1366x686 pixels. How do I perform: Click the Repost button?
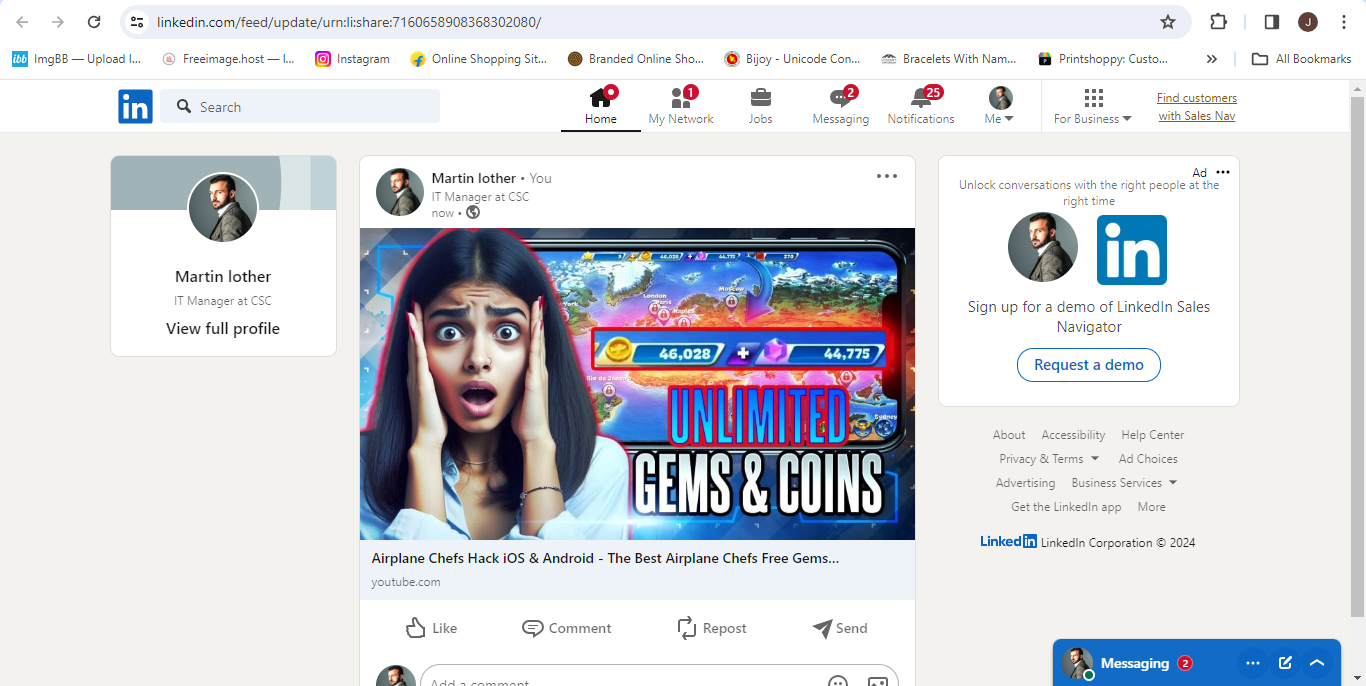coord(712,628)
